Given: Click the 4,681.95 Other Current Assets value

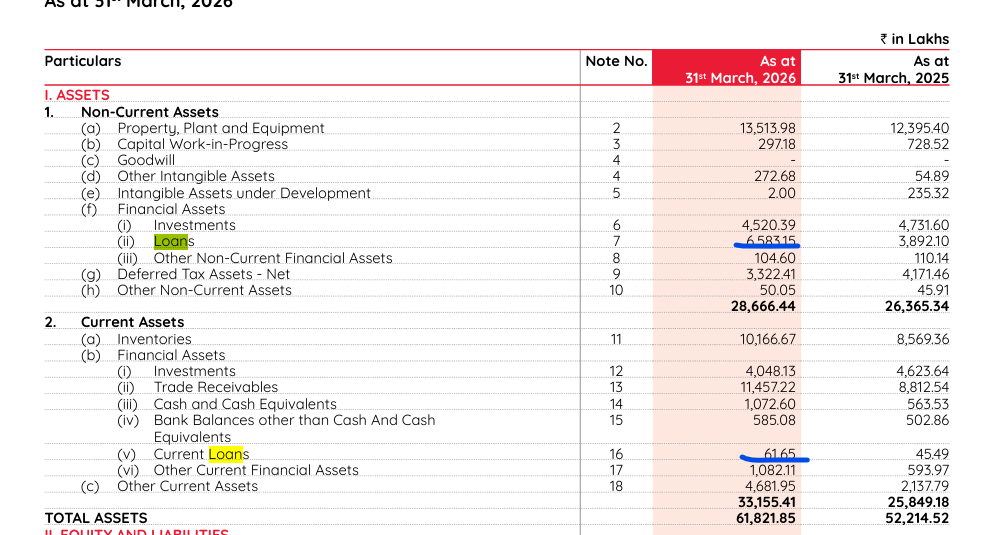Looking at the screenshot, I should (770, 486).
